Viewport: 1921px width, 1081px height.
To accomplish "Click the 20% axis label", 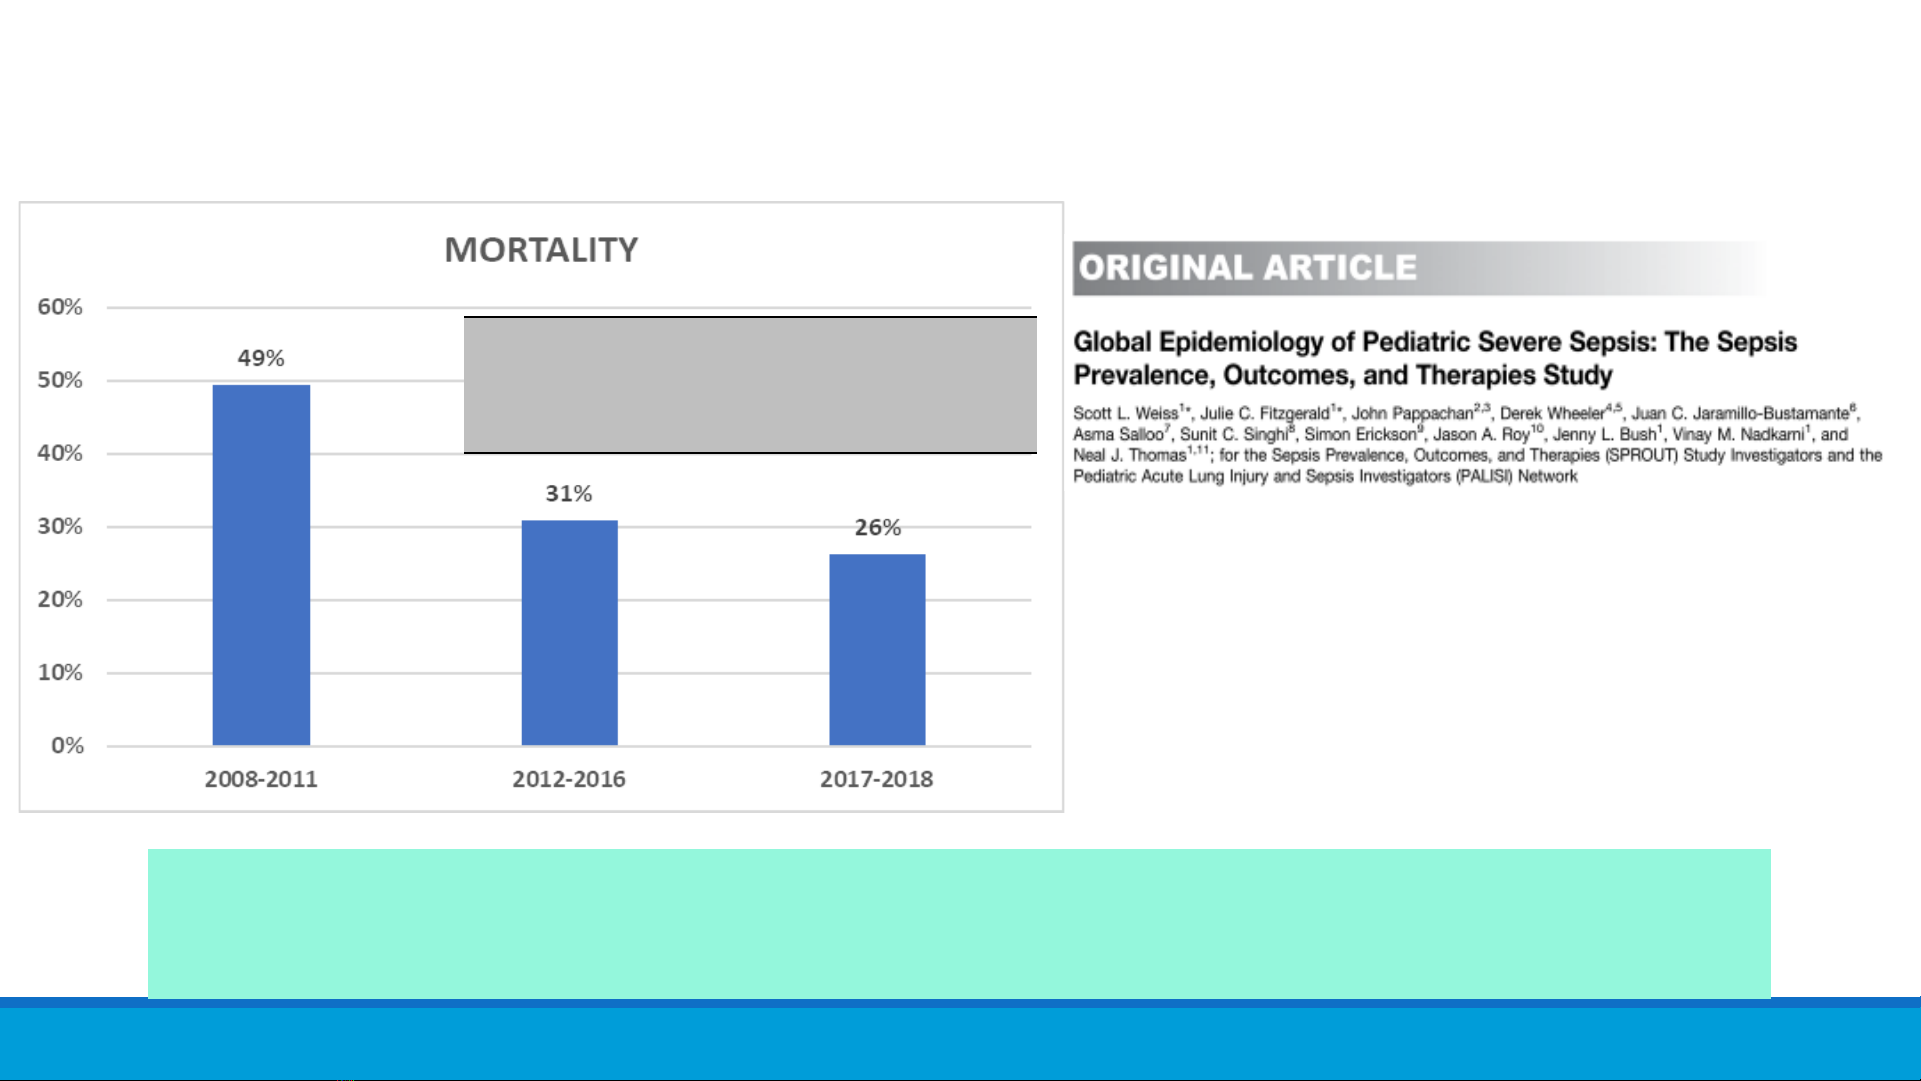I will click(60, 599).
